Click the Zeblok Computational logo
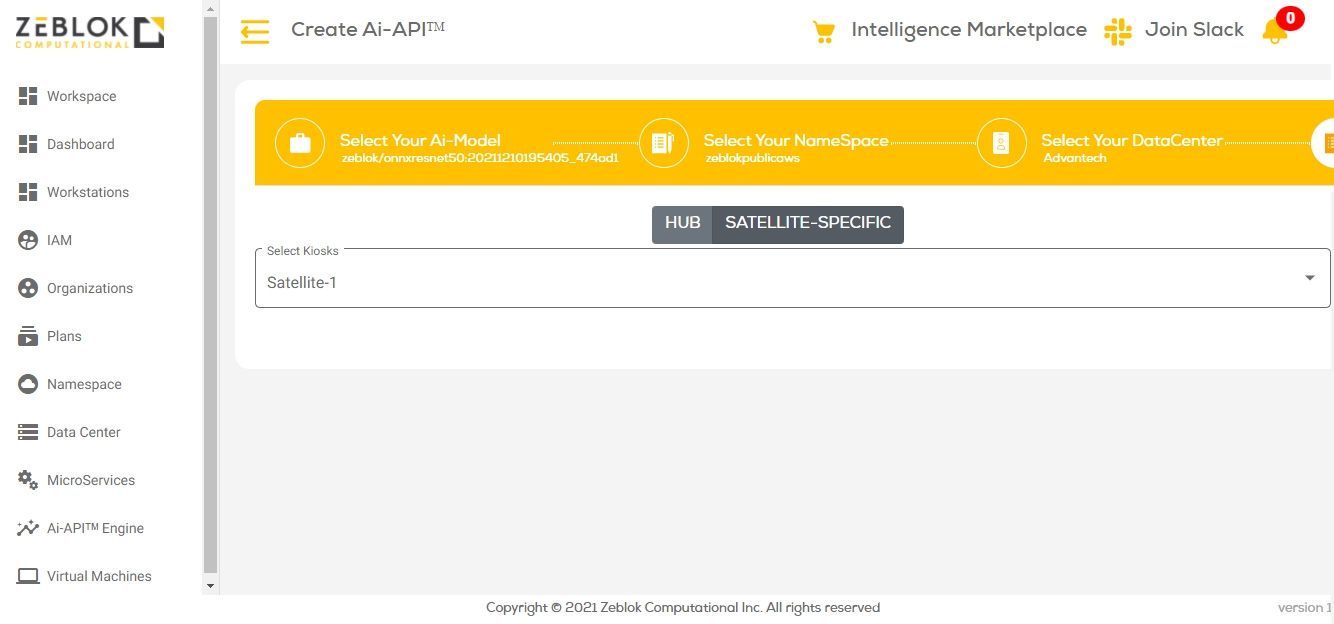The height and width of the screenshot is (624, 1334). 89,33
